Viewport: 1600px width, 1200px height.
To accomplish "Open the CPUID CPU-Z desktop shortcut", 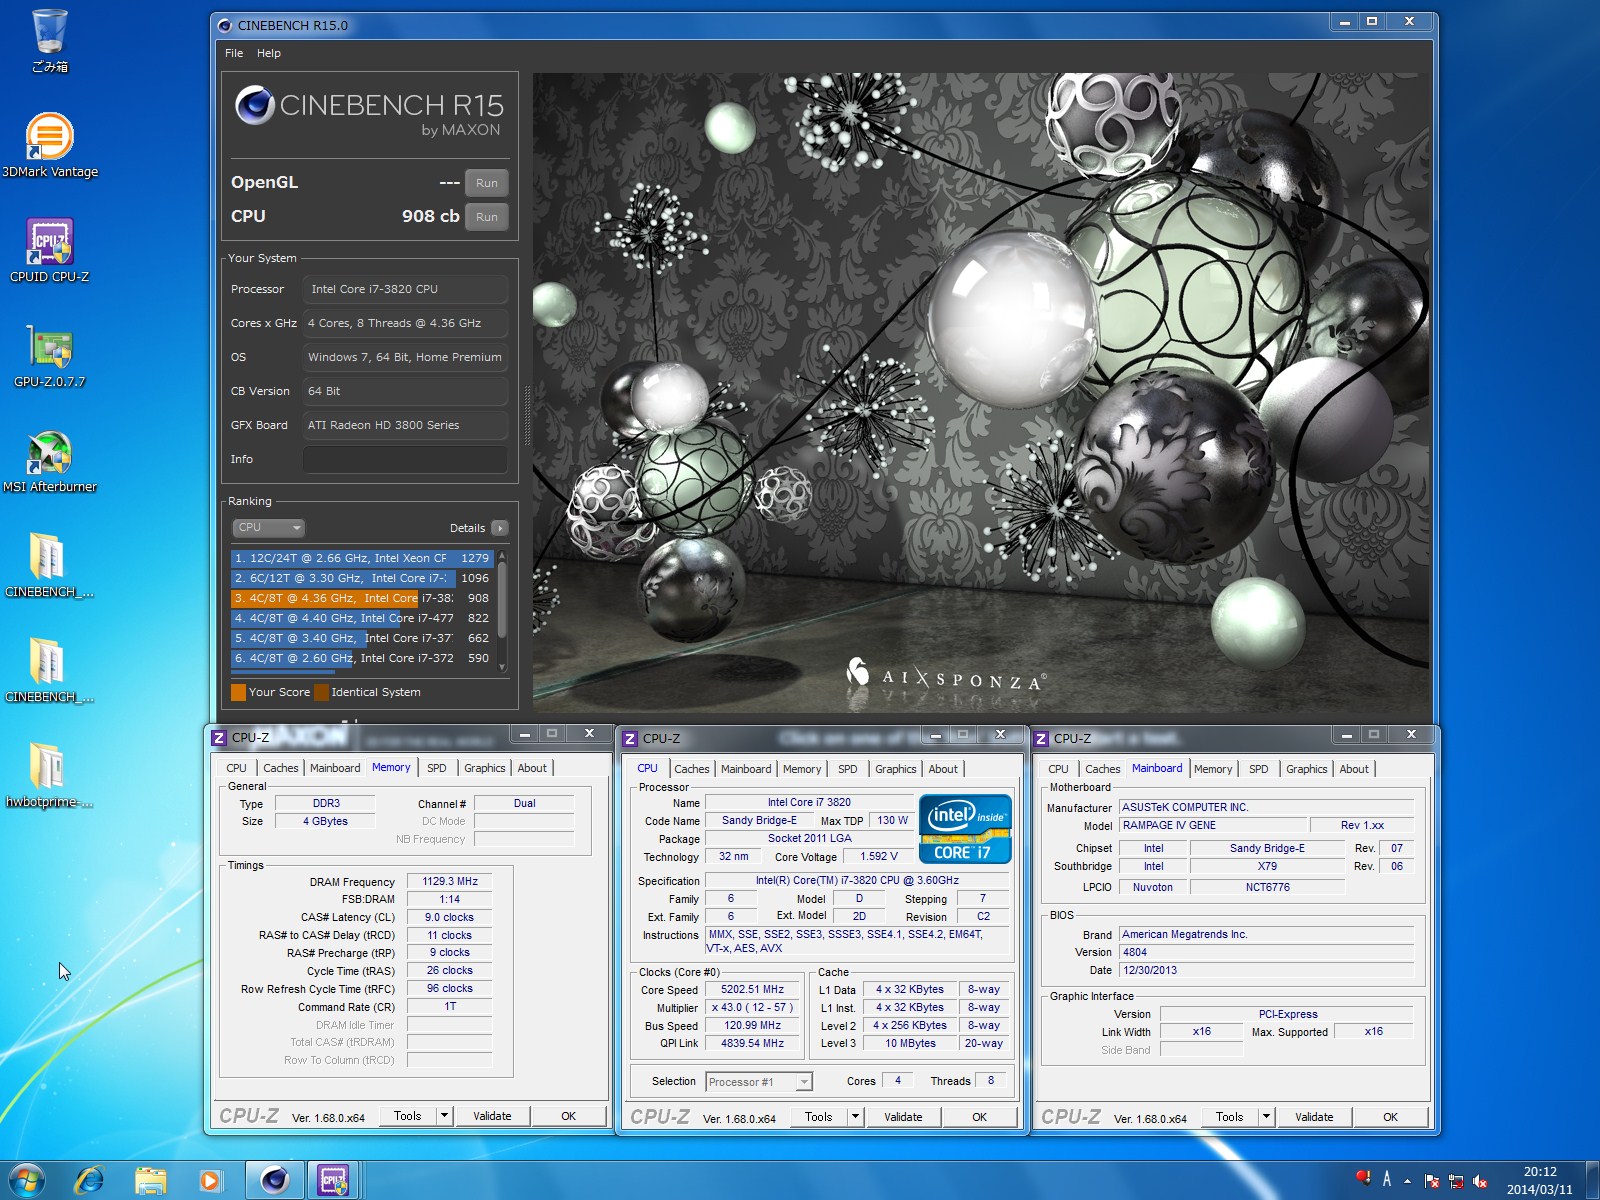I will coord(49,250).
